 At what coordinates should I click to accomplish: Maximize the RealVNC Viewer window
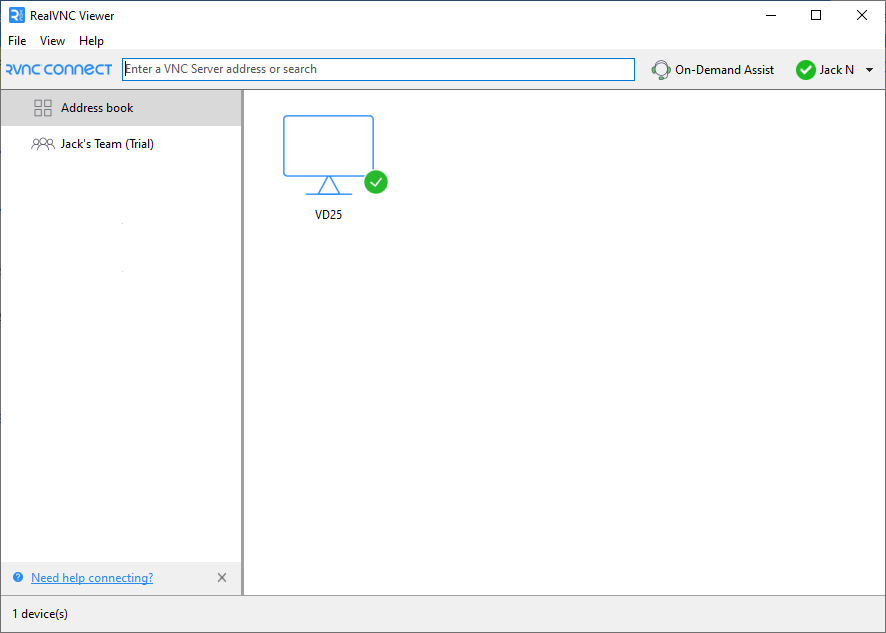pos(816,15)
